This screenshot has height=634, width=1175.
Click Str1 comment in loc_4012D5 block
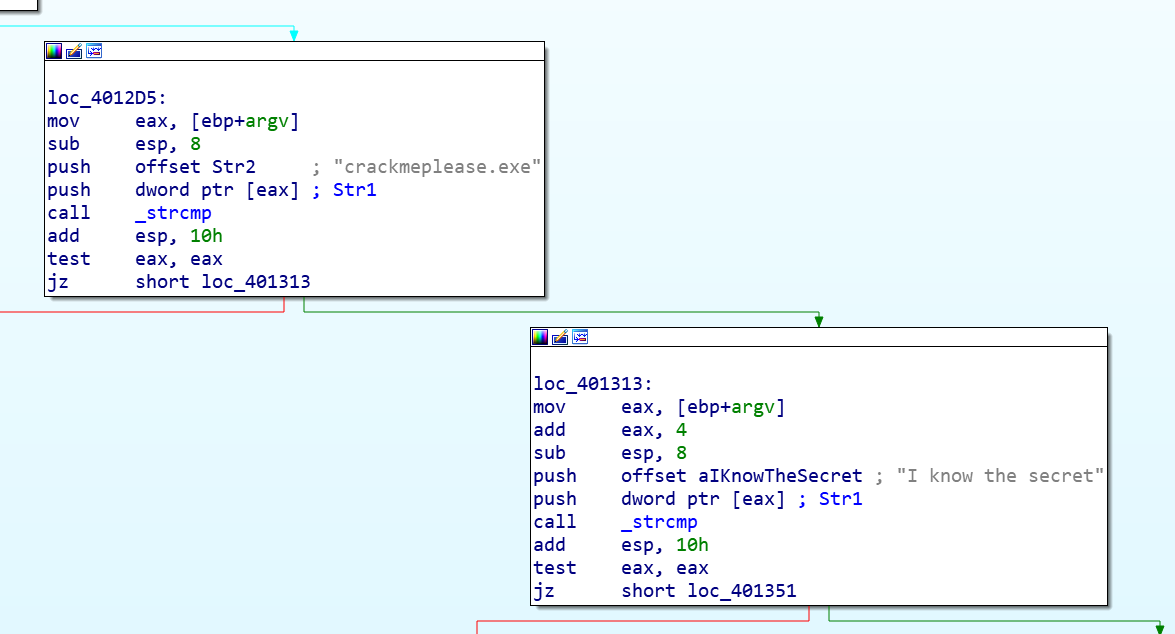point(354,190)
